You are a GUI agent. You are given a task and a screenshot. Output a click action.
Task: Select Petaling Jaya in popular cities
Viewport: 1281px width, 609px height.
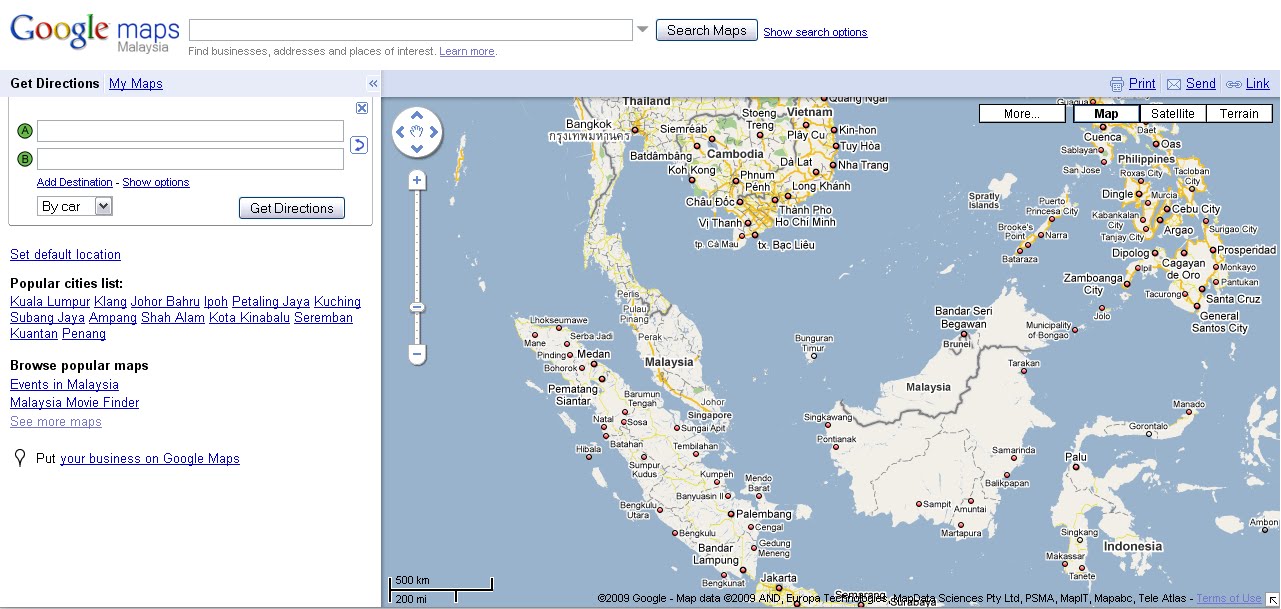point(271,302)
